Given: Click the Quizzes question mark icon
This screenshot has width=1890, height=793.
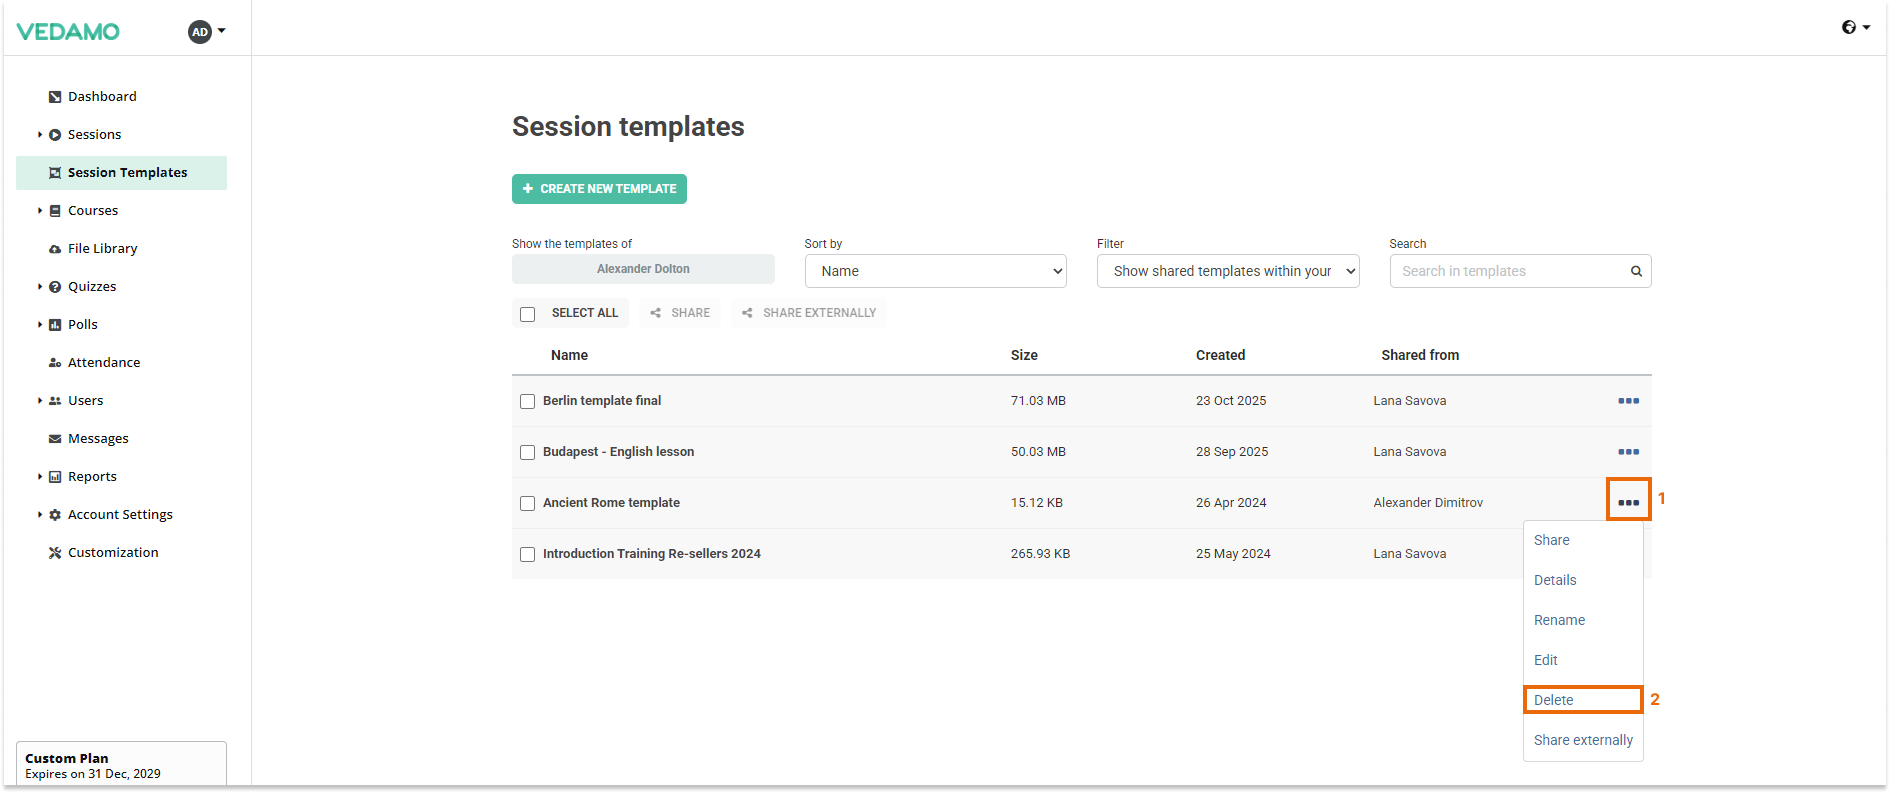Looking at the screenshot, I should [x=55, y=287].
